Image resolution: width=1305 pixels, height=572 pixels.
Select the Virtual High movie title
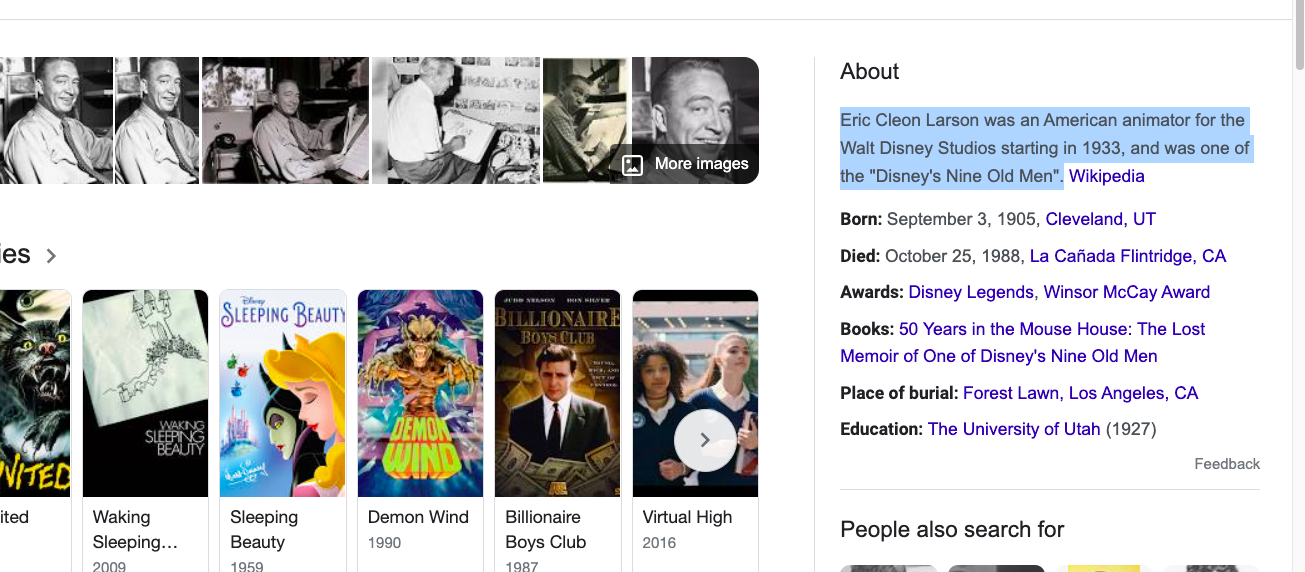click(687, 517)
